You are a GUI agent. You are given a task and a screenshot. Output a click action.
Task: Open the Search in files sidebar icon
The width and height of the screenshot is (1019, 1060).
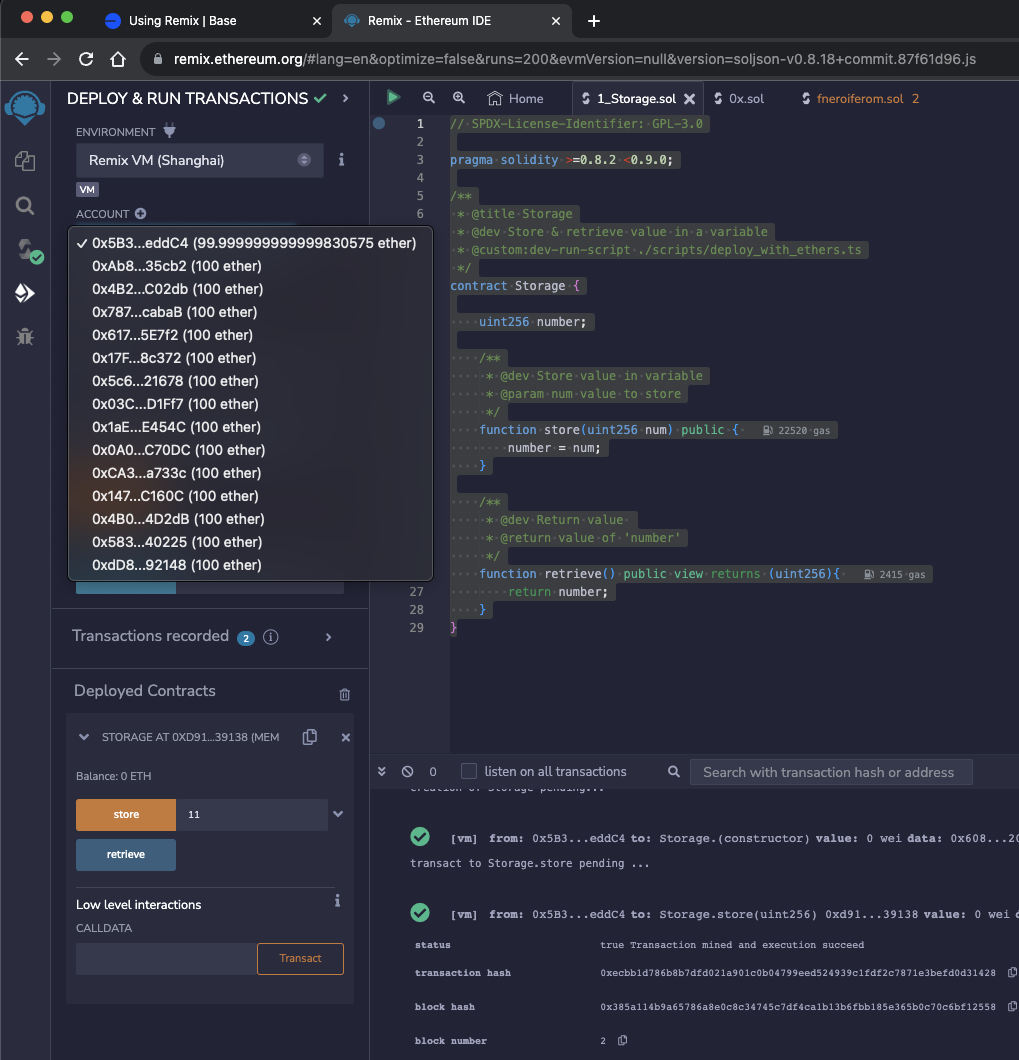pyautogui.click(x=25, y=206)
